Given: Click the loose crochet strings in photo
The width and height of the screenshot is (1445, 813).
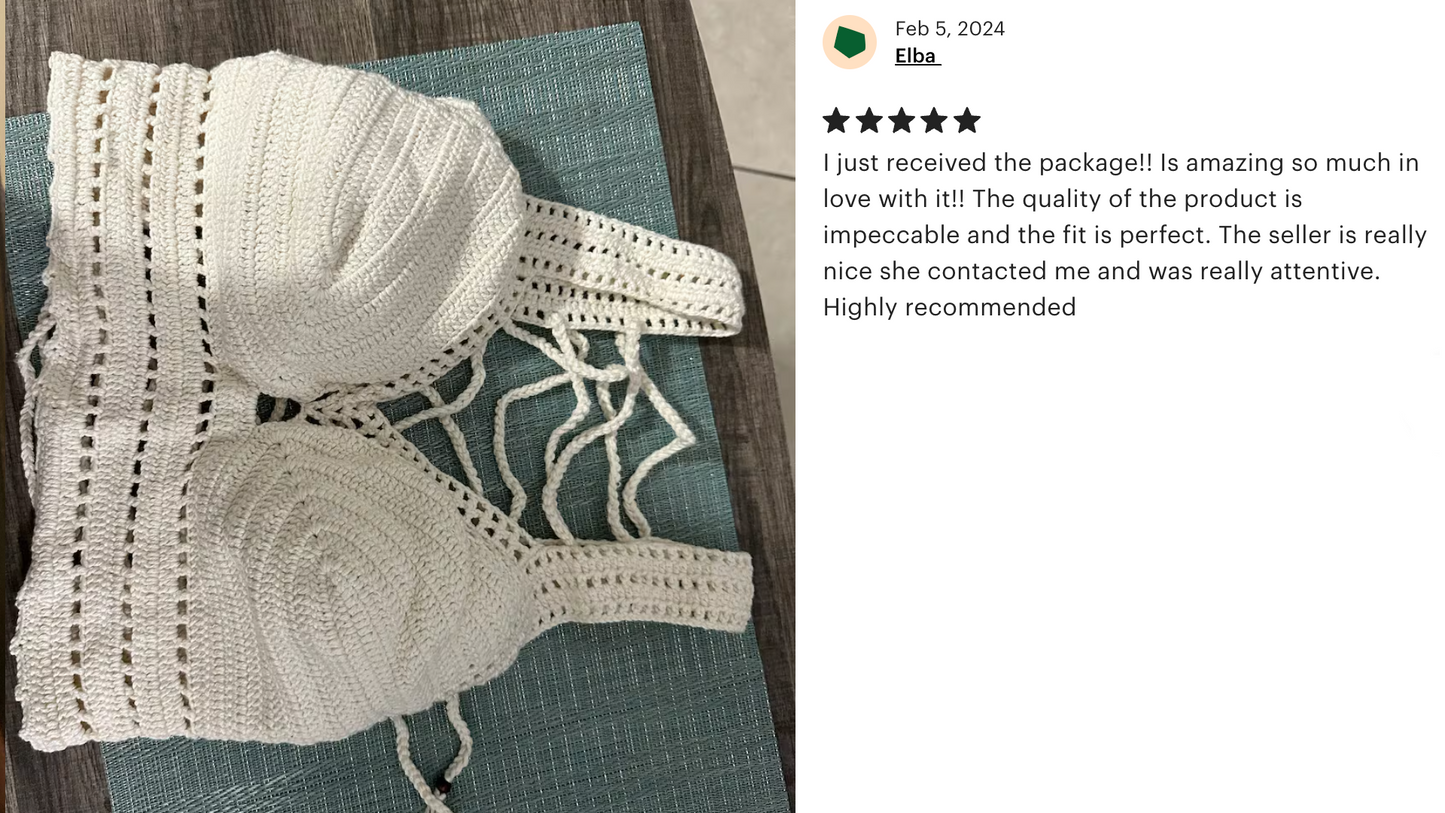Looking at the screenshot, I should click(x=560, y=430).
